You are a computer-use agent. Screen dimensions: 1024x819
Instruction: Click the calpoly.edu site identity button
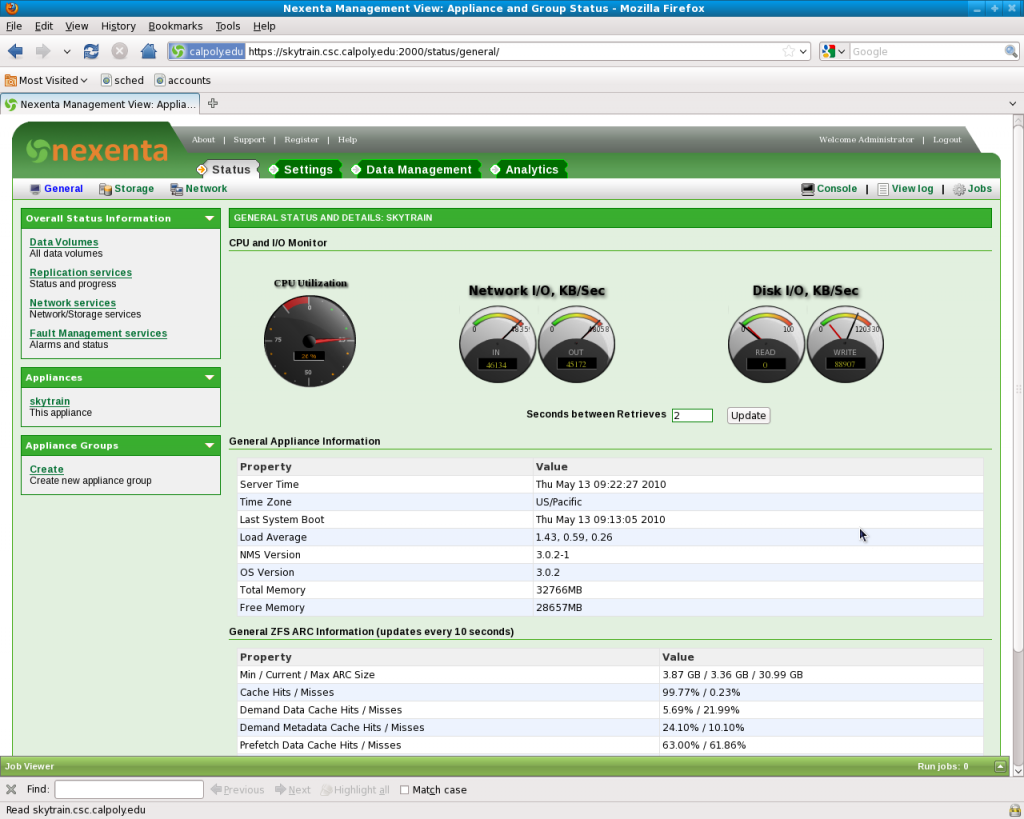tap(207, 52)
